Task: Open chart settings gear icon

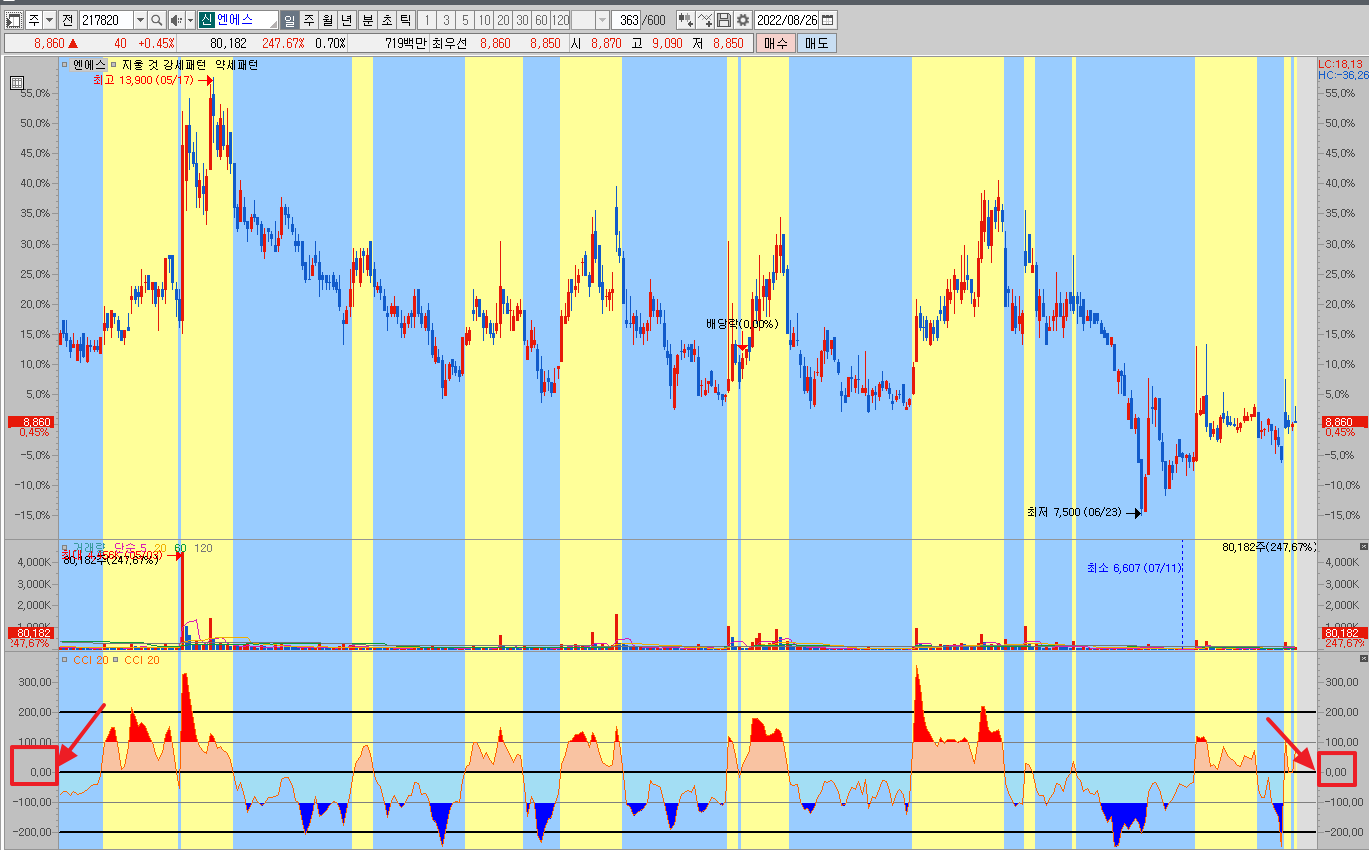Action: (x=743, y=20)
